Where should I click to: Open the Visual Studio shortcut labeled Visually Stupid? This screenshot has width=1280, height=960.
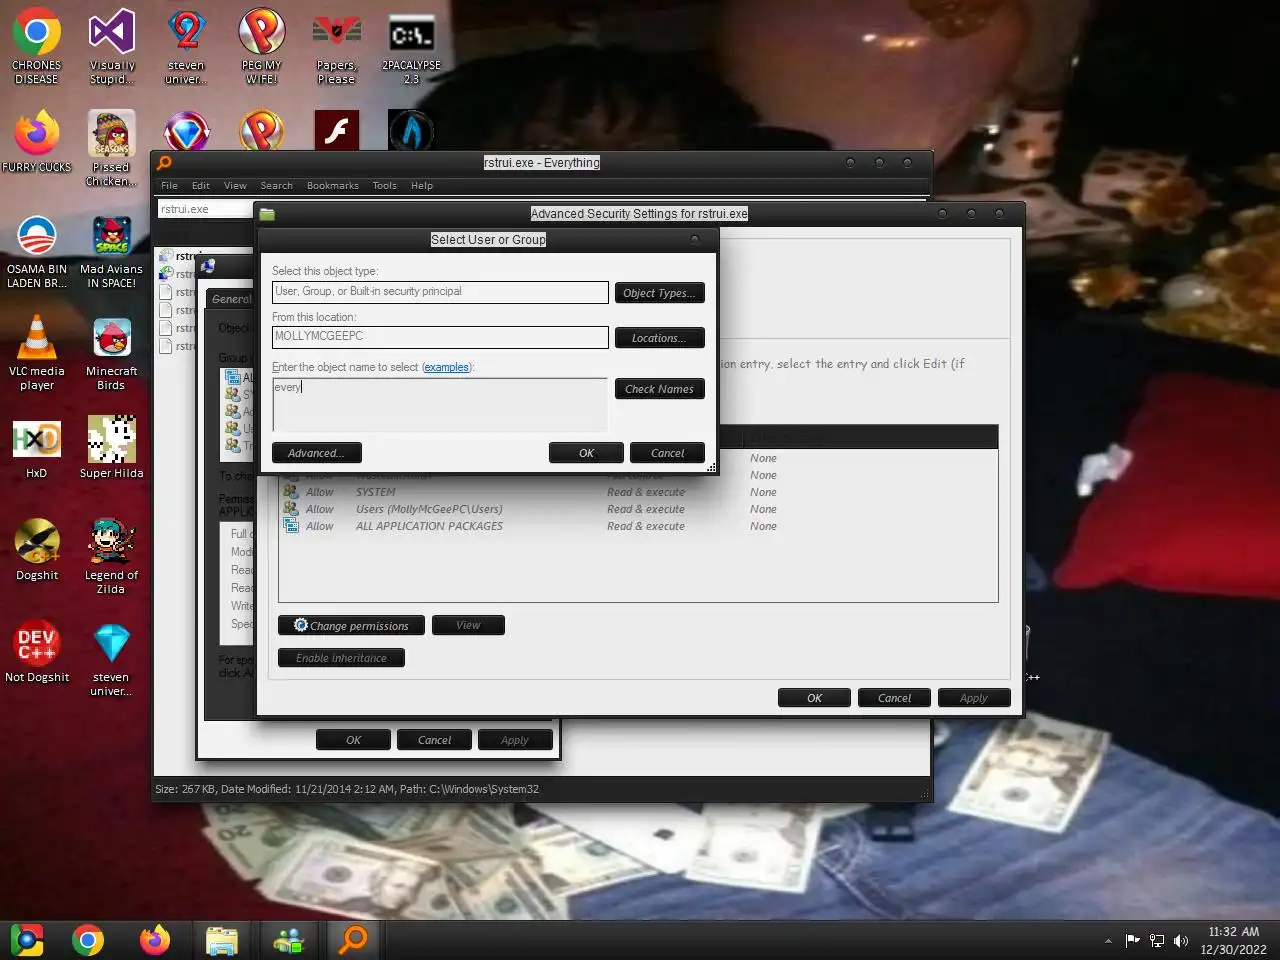(x=112, y=47)
